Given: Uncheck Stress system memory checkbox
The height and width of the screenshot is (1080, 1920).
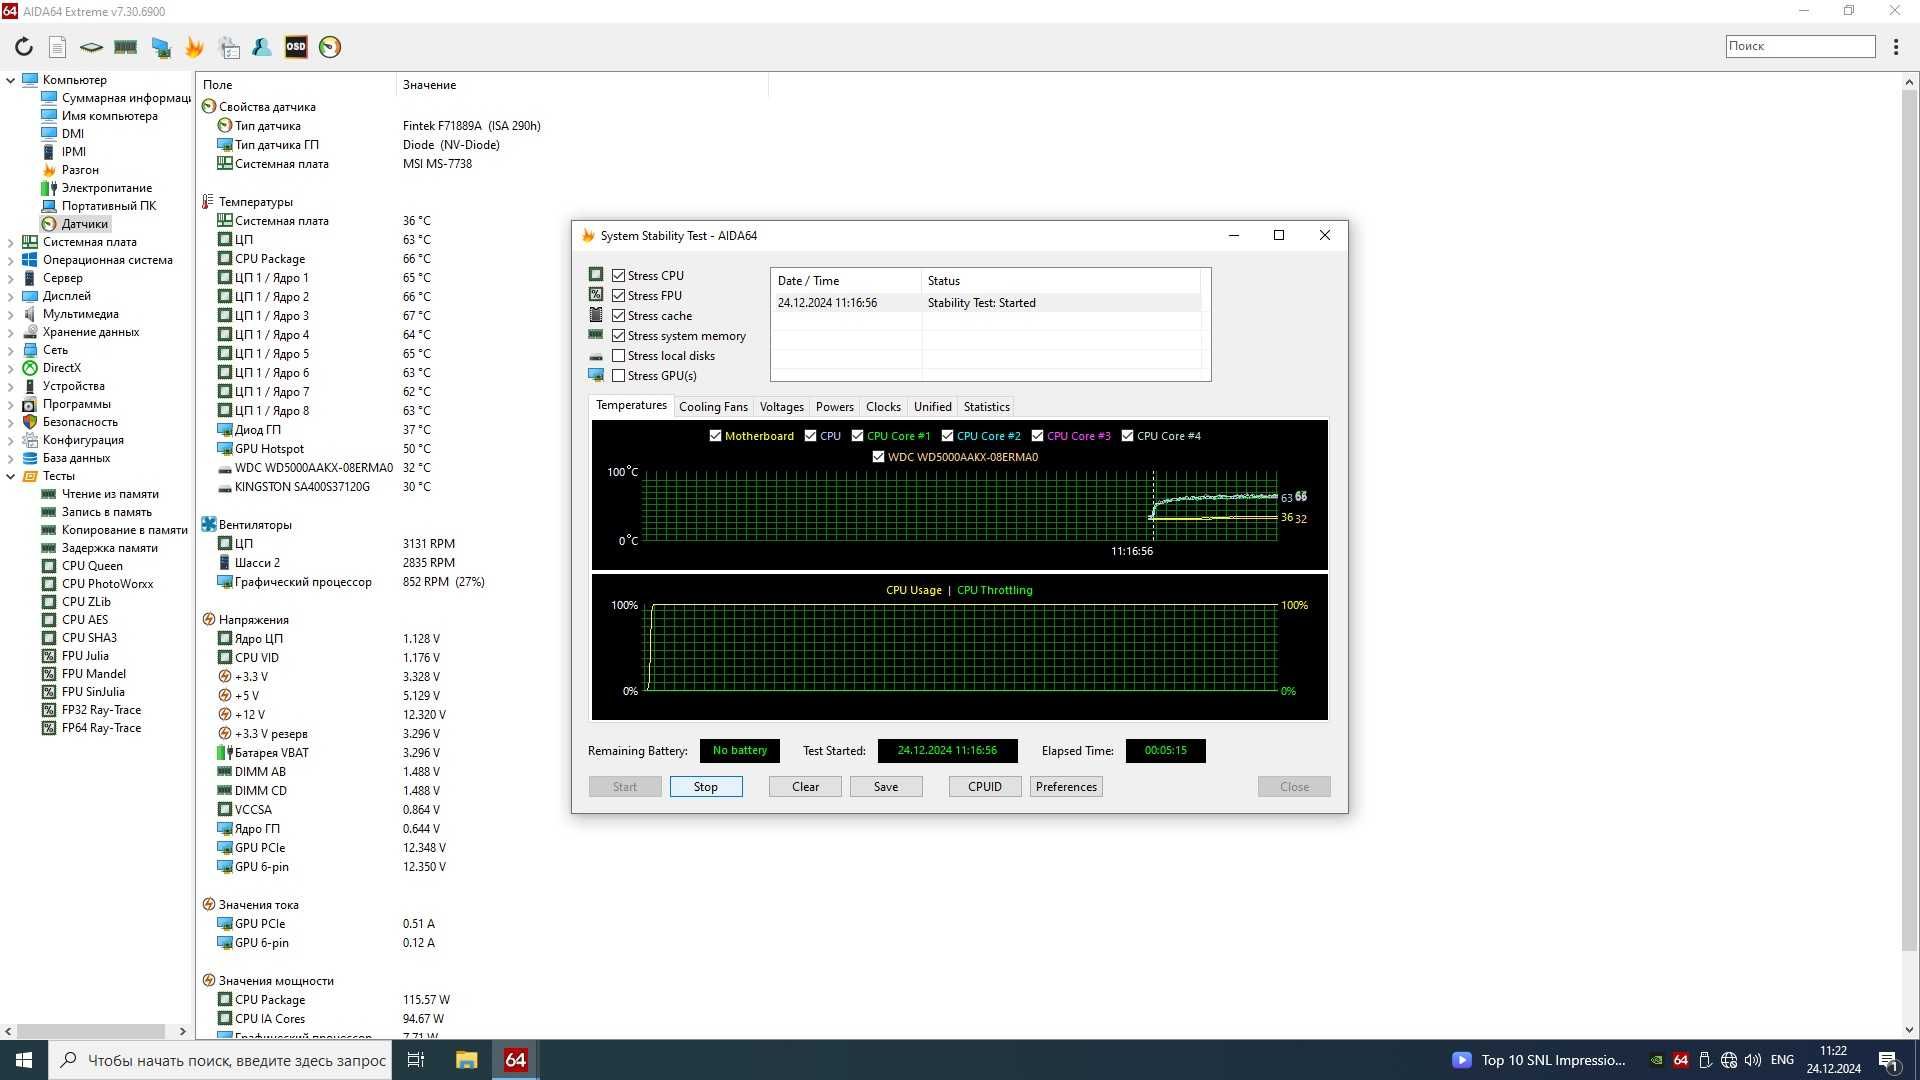Looking at the screenshot, I should coord(618,336).
